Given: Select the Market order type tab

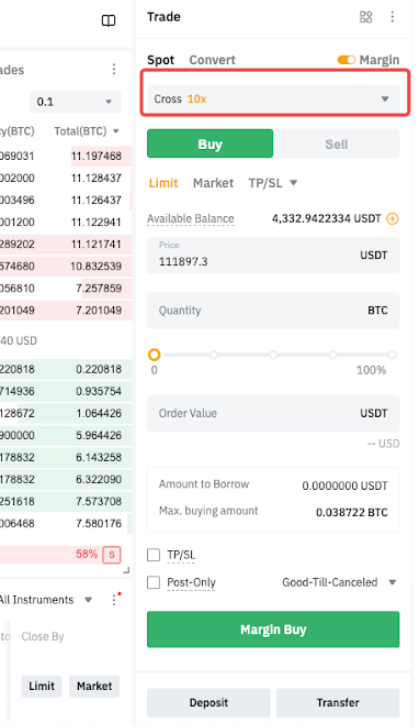Looking at the screenshot, I should point(213,183).
